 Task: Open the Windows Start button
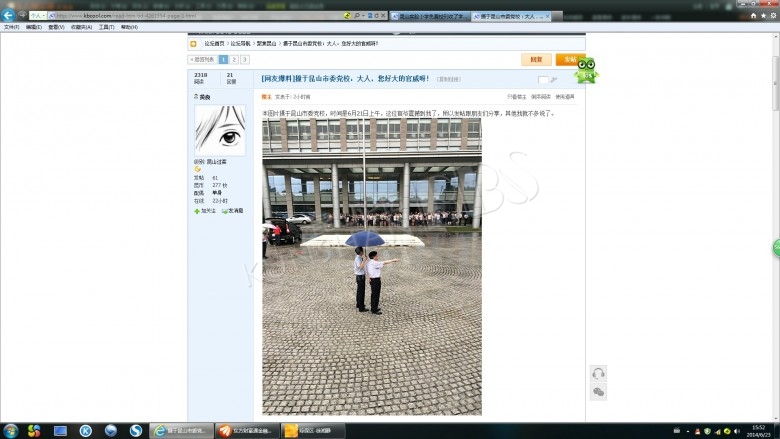tap(10, 431)
